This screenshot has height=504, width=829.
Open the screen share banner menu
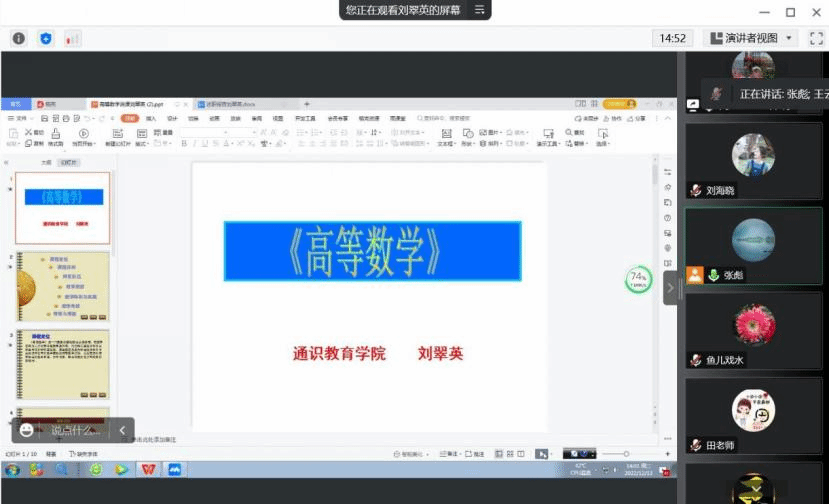(x=480, y=10)
